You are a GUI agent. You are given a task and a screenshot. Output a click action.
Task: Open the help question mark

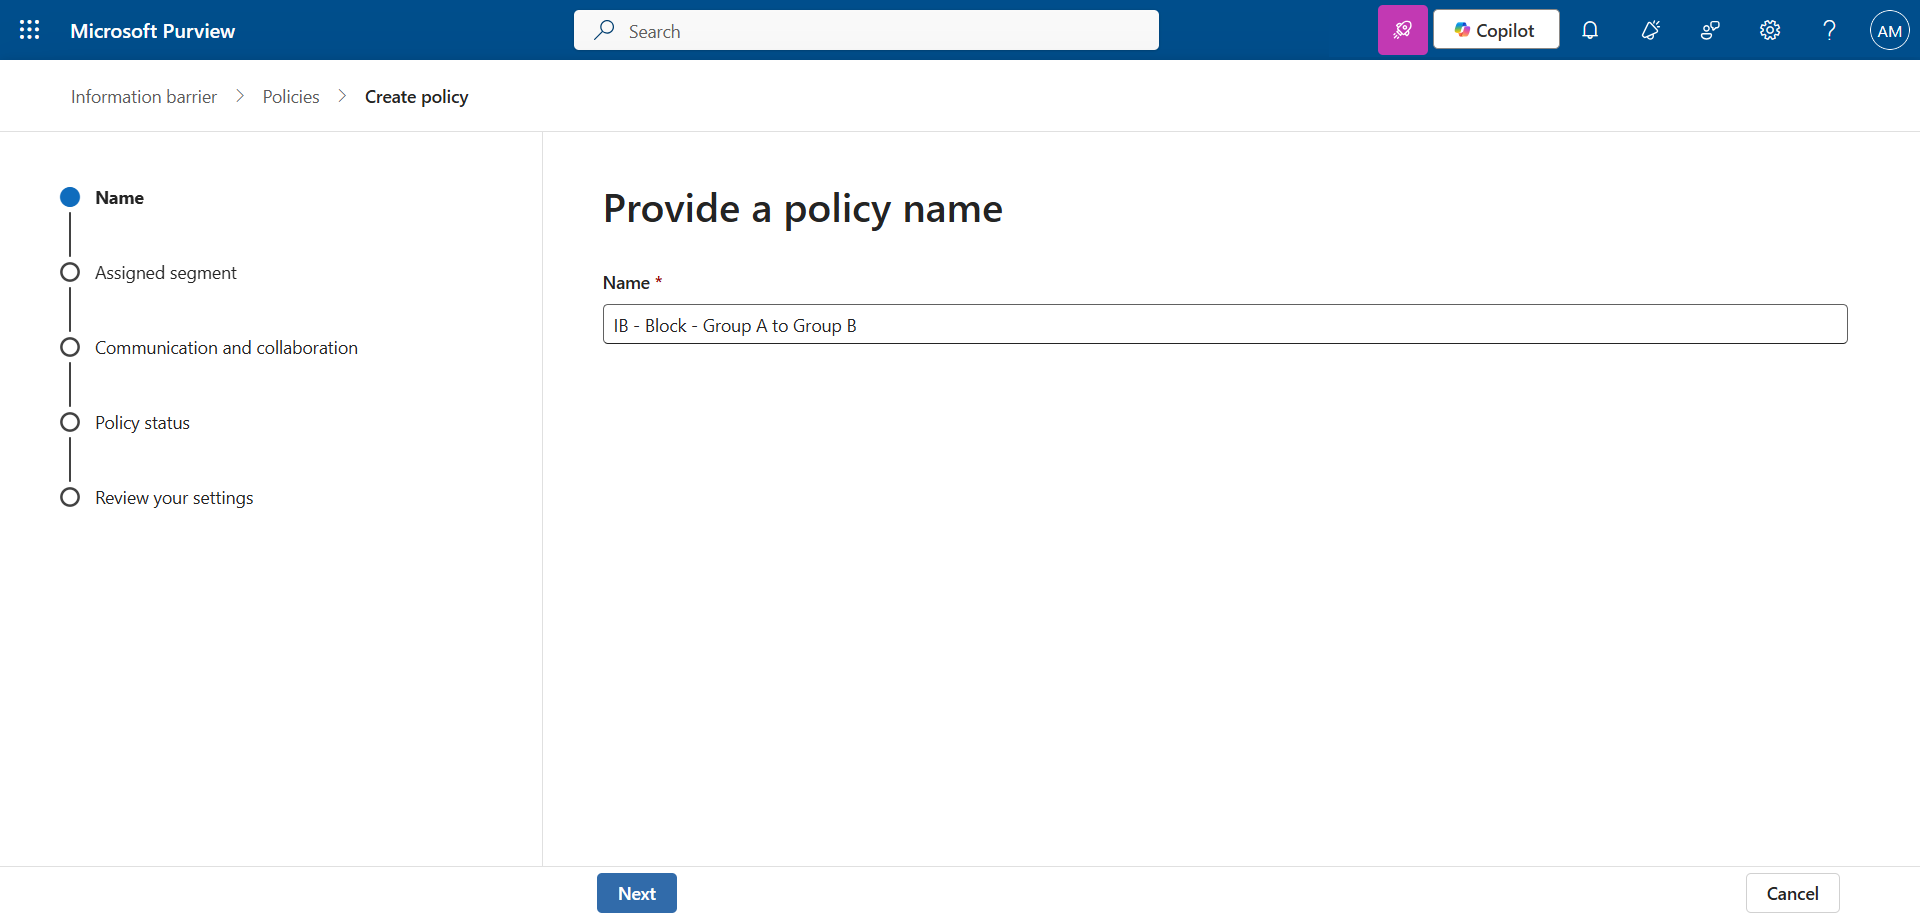1829,30
